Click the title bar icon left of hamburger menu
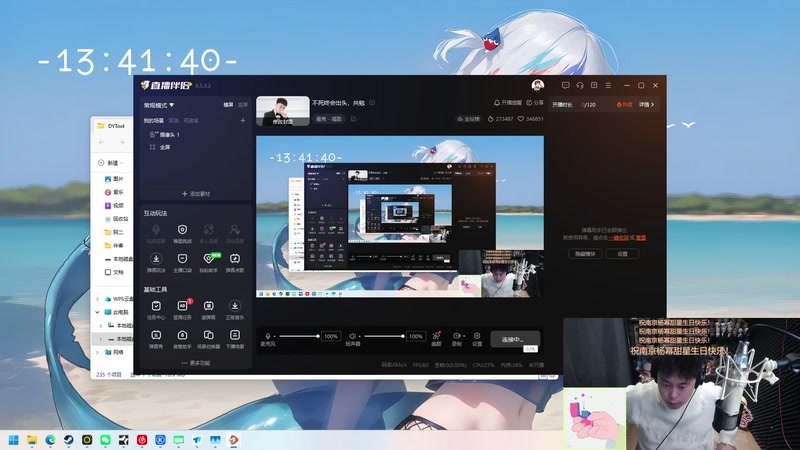 594,85
